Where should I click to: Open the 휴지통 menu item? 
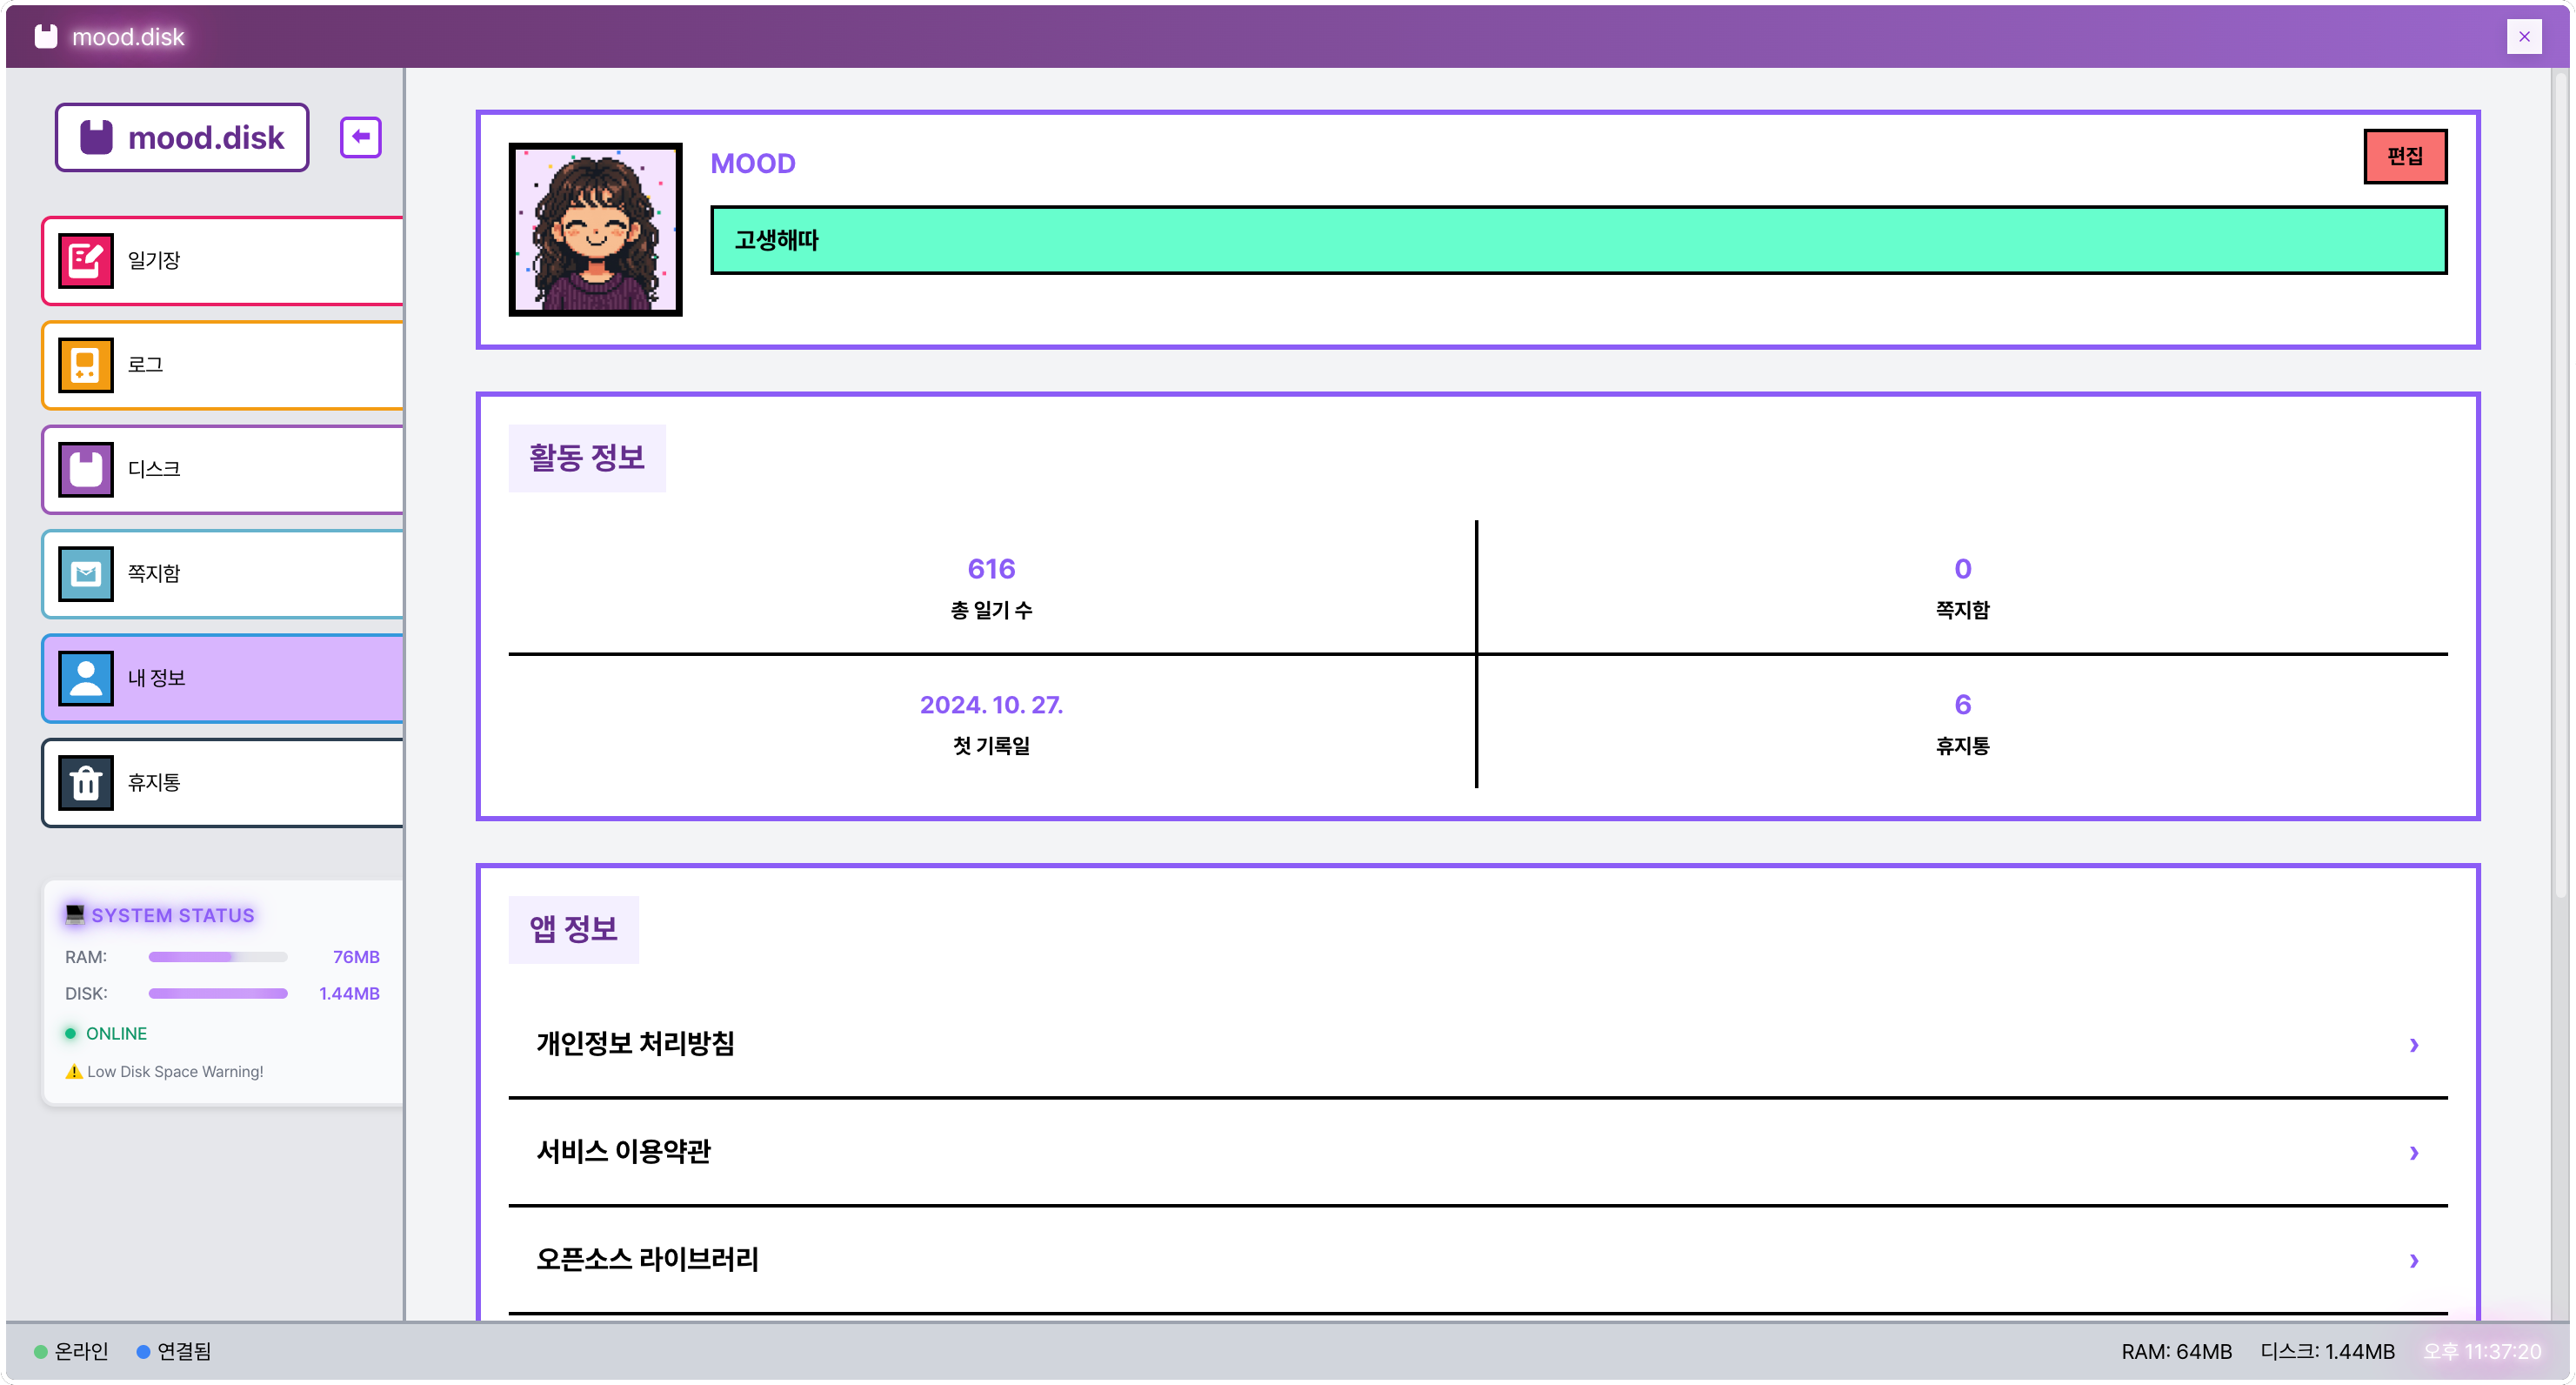tap(222, 783)
